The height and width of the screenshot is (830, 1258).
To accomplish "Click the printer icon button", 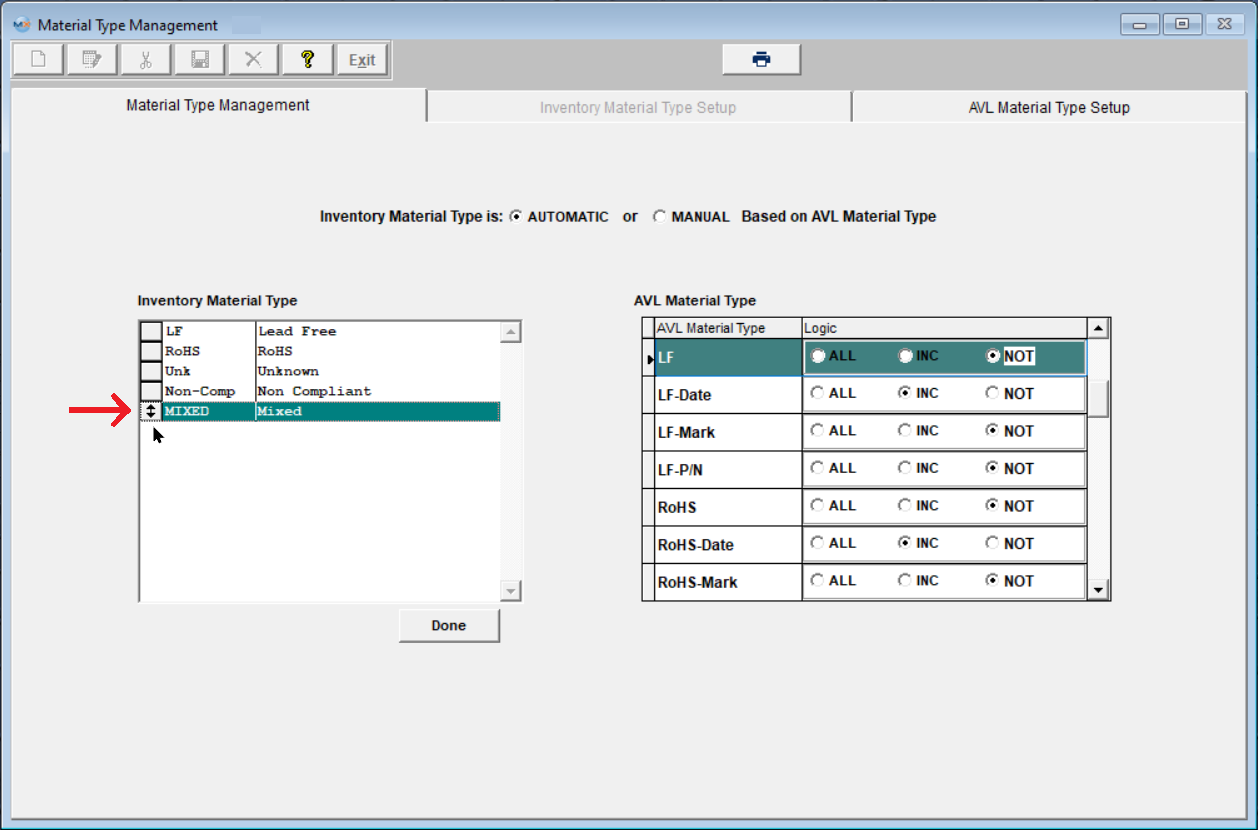I will pyautogui.click(x=762, y=59).
